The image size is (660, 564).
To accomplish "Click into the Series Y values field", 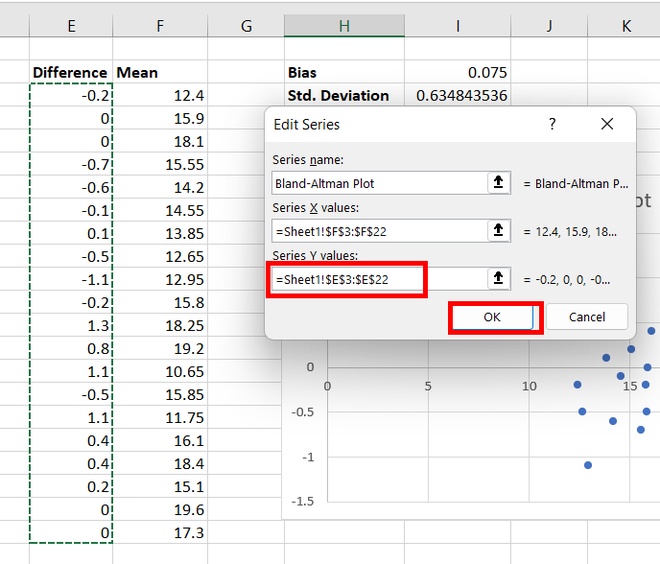I will (x=380, y=279).
